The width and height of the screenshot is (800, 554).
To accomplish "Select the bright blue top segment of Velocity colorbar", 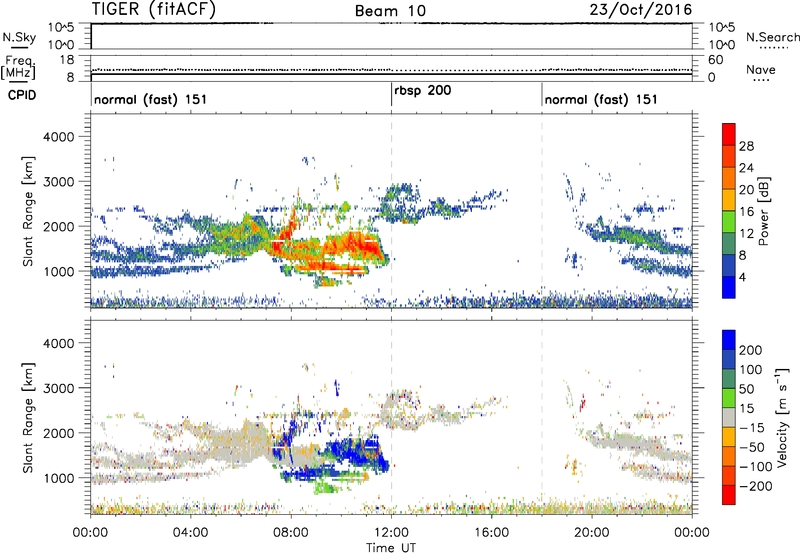I will coord(729,340).
